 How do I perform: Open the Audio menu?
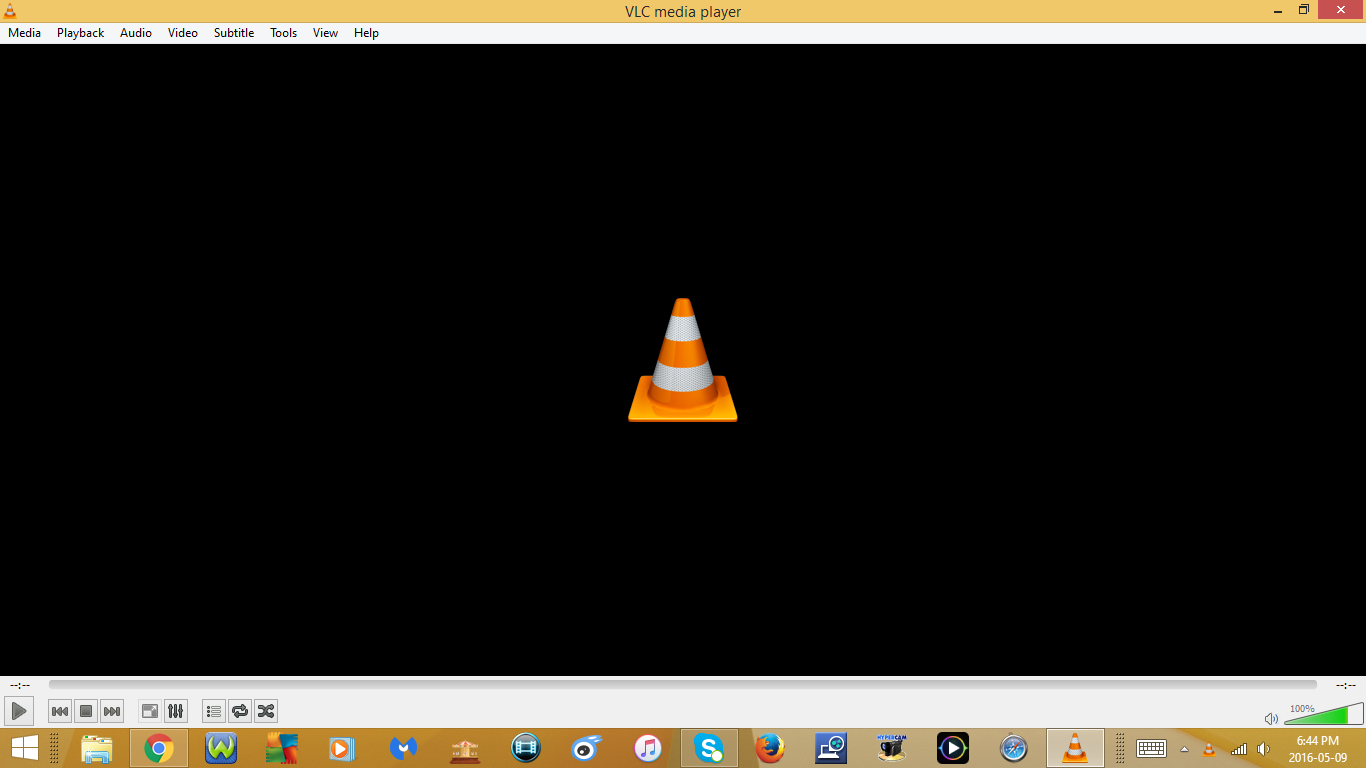[136, 33]
